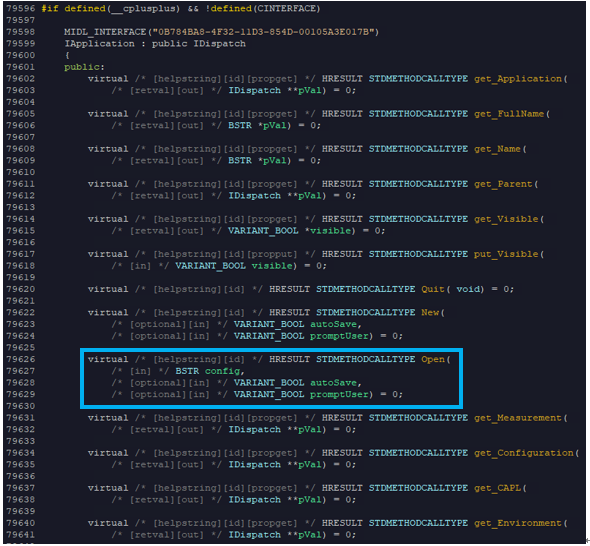This screenshot has height=546, width=590.
Task: Click IDispatch base class on line 79599
Action: 219,44
